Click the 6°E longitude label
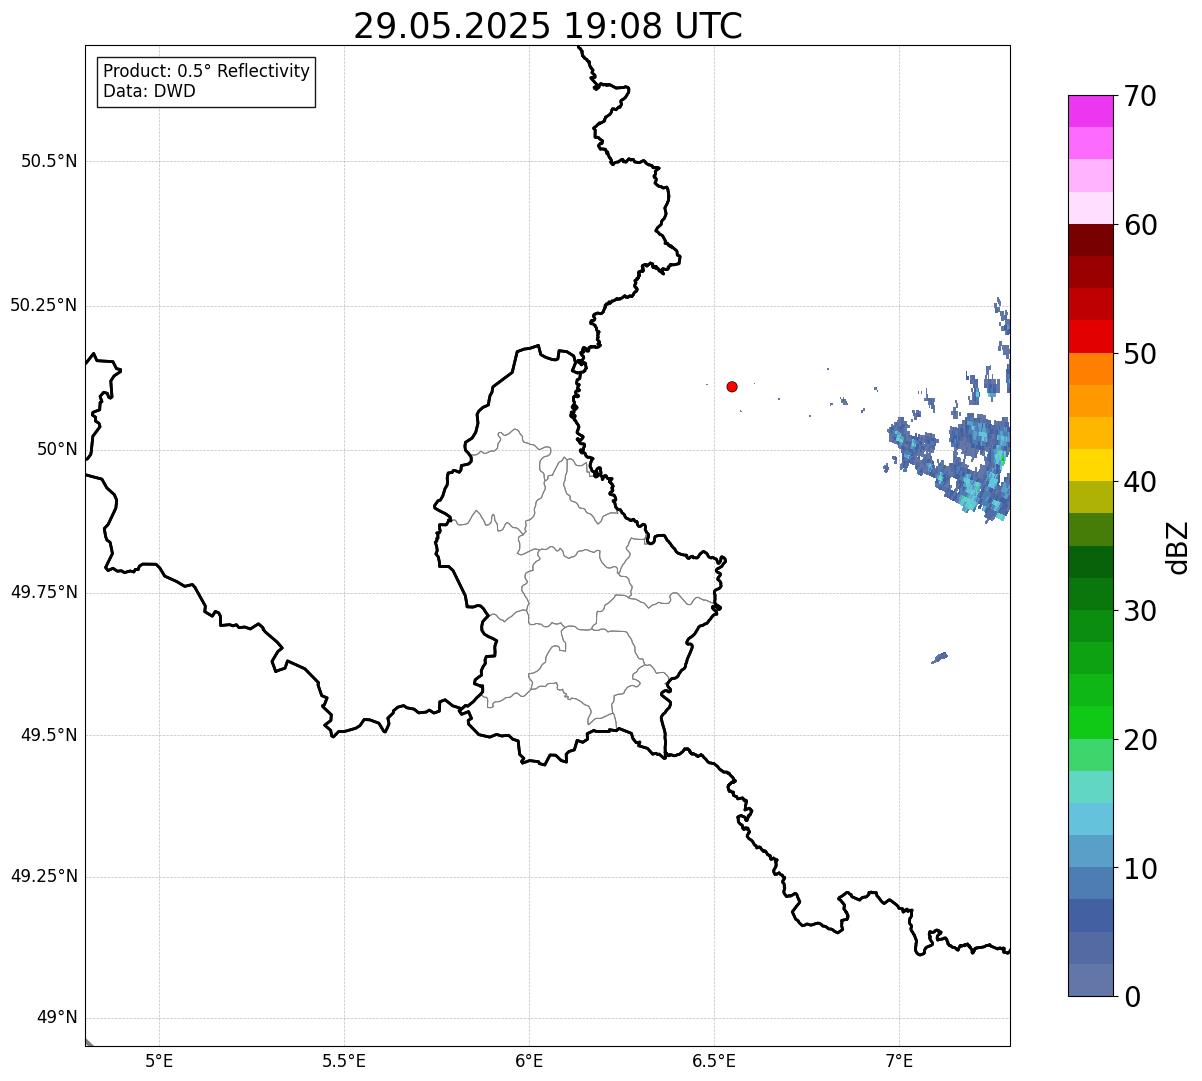The width and height of the screenshot is (1202, 1081). click(x=529, y=1060)
